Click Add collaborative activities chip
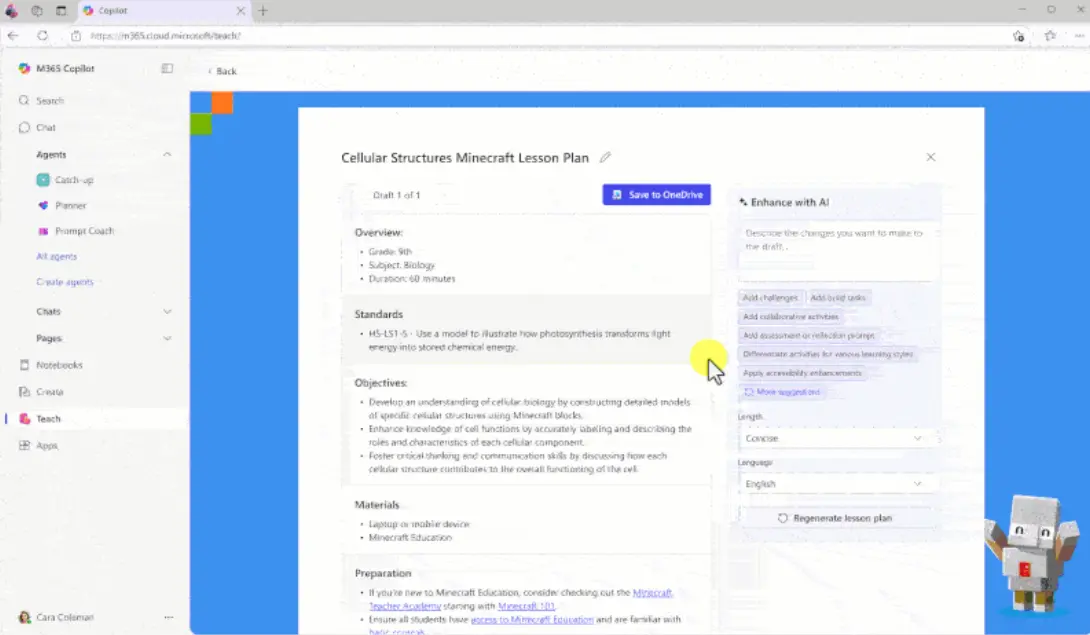 790,316
